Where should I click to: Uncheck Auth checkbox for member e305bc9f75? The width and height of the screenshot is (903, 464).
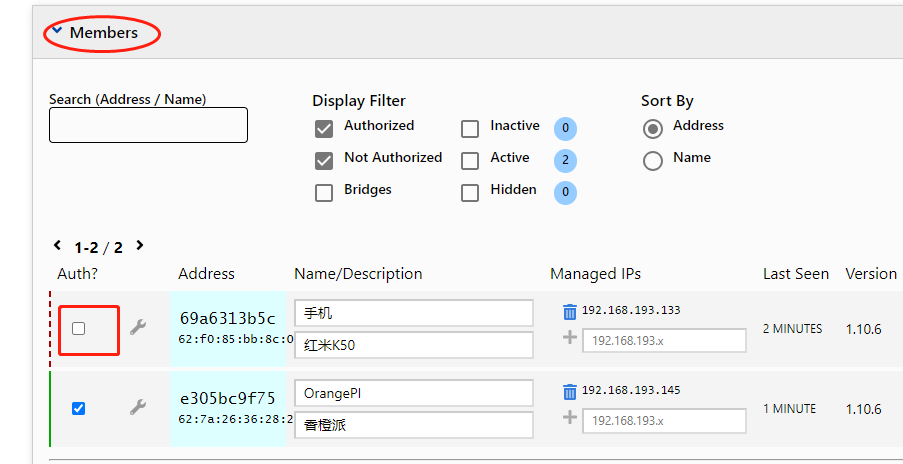79,408
